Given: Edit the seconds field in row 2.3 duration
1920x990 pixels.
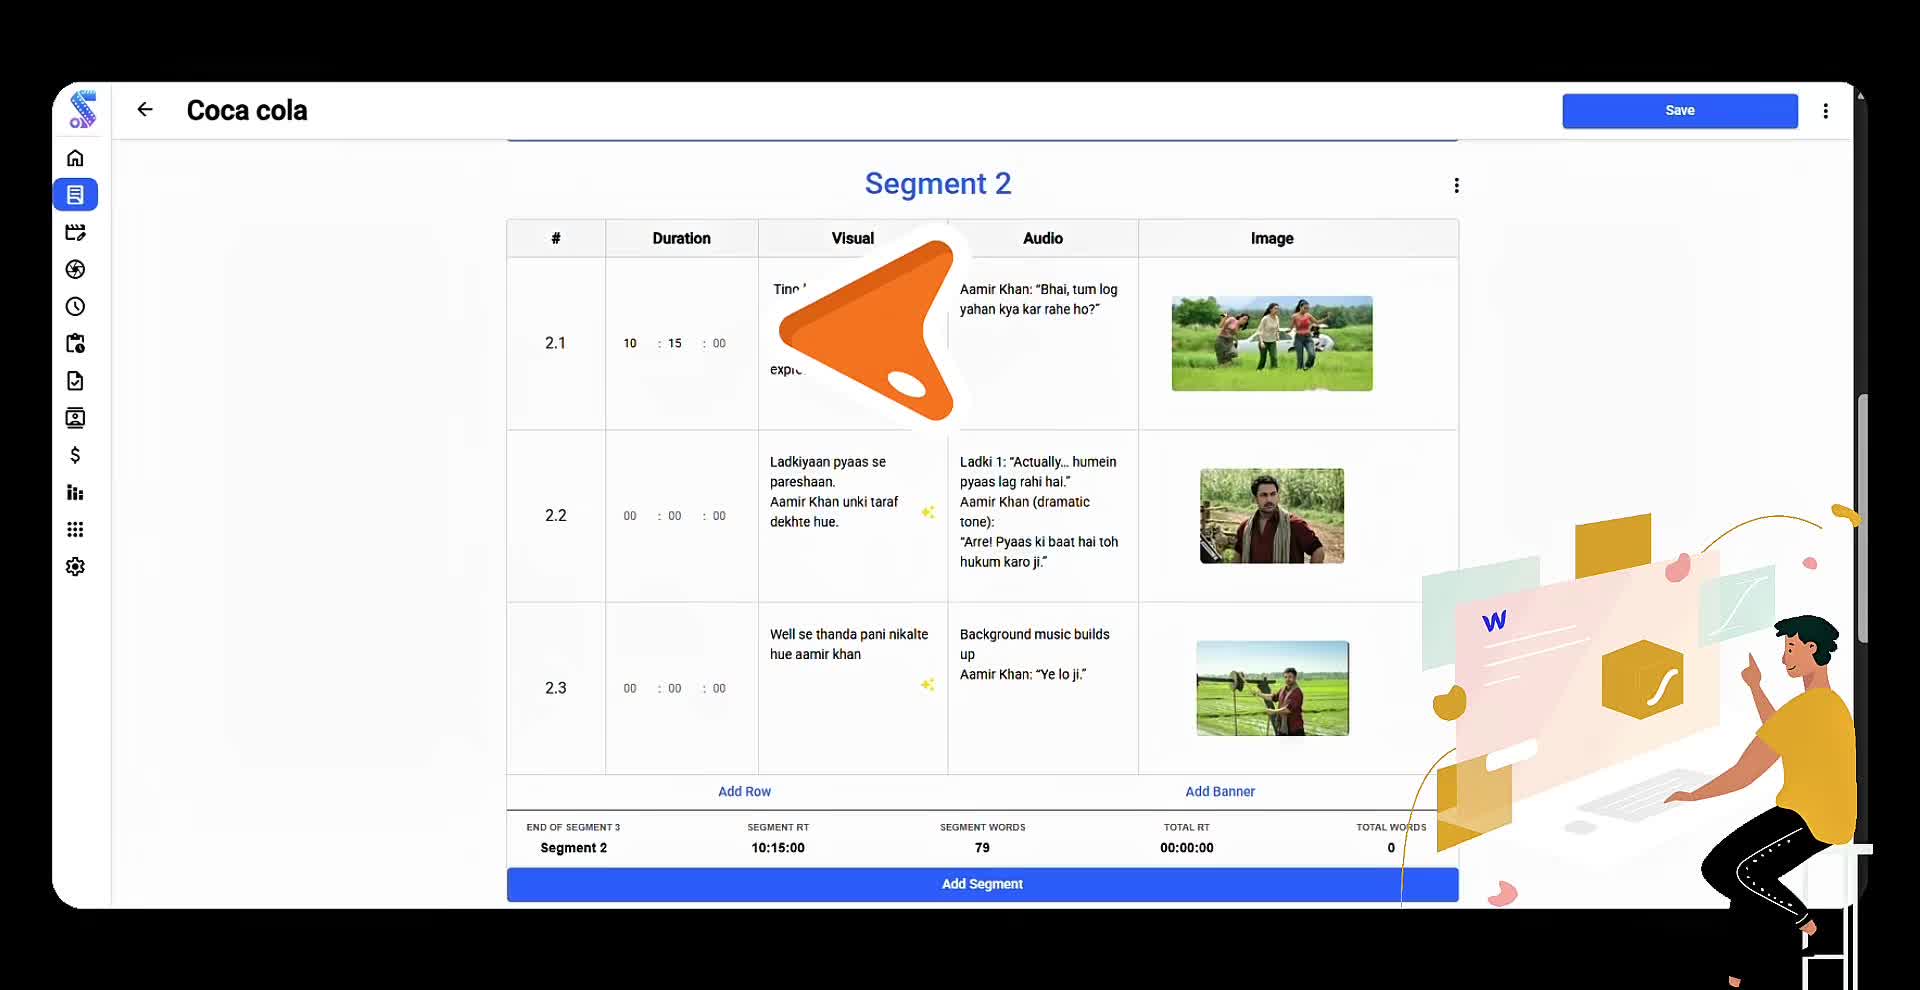Looking at the screenshot, I should pyautogui.click(x=719, y=688).
